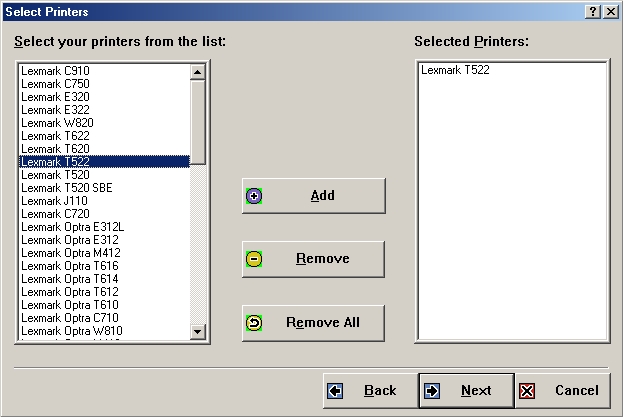Select Lexmark T522 in Selected Printers
Image resolution: width=623 pixels, height=417 pixels.
coord(455,70)
